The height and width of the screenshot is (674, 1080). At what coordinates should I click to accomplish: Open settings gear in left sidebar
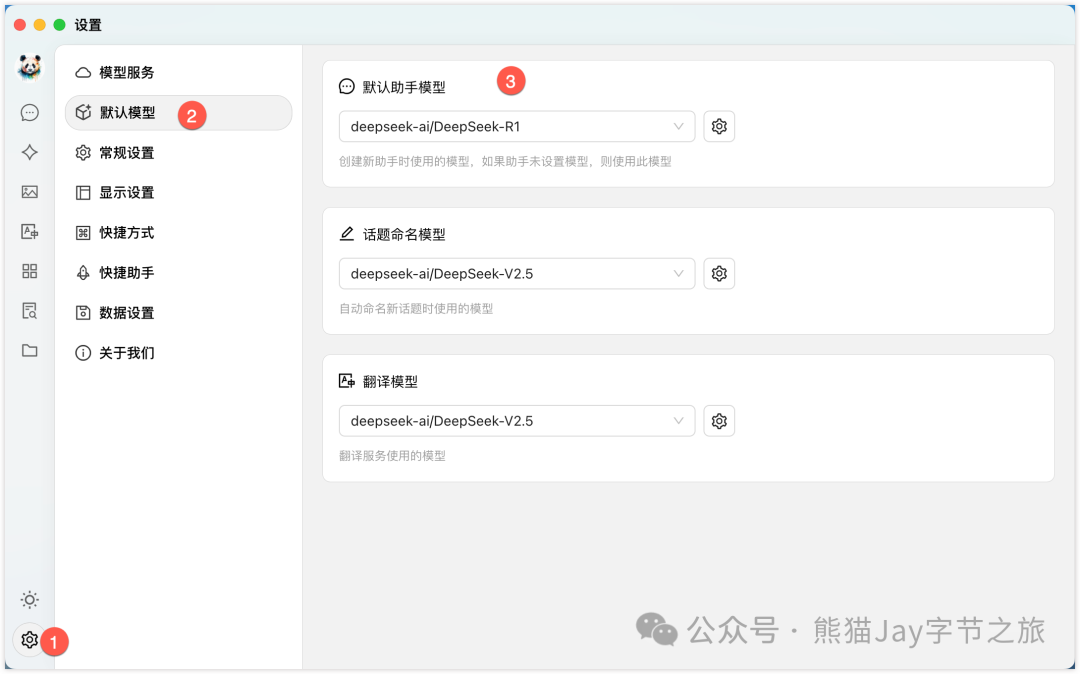[x=30, y=640]
